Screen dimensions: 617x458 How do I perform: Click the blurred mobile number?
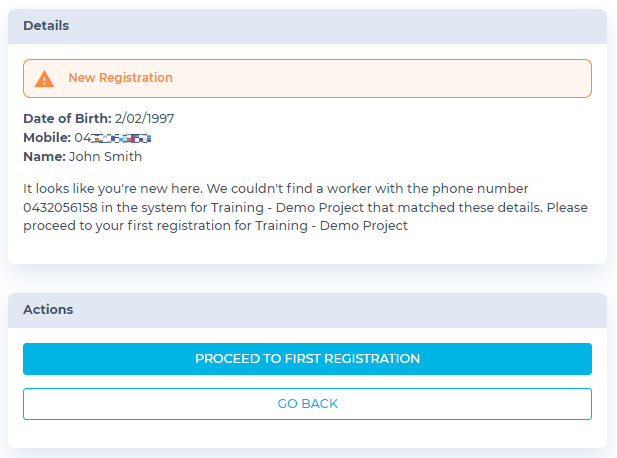click(113, 138)
